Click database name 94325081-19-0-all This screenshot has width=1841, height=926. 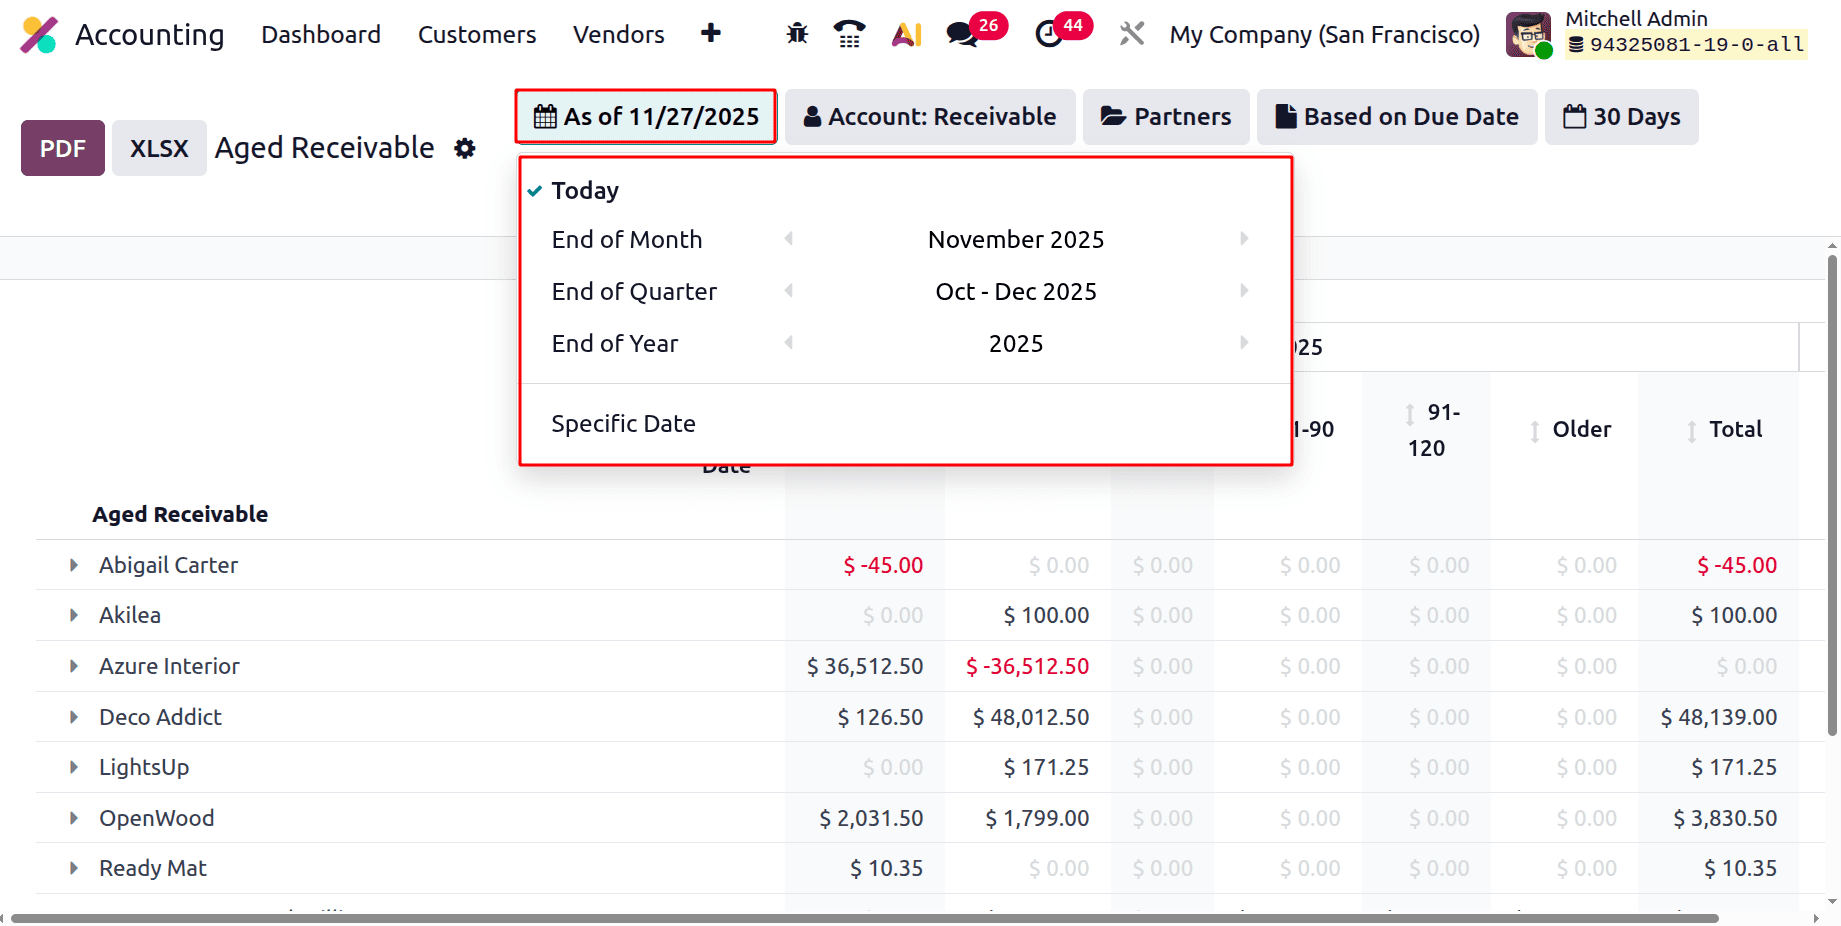click(1687, 44)
